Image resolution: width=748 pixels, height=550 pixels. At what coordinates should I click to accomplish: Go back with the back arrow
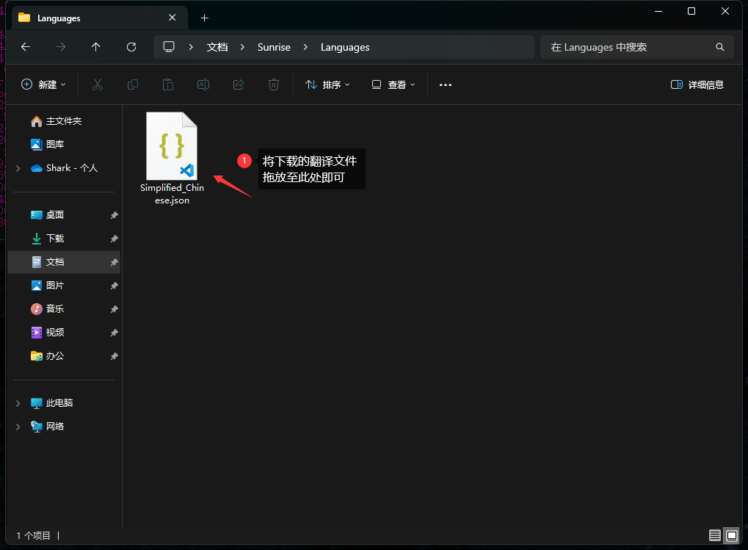click(26, 47)
